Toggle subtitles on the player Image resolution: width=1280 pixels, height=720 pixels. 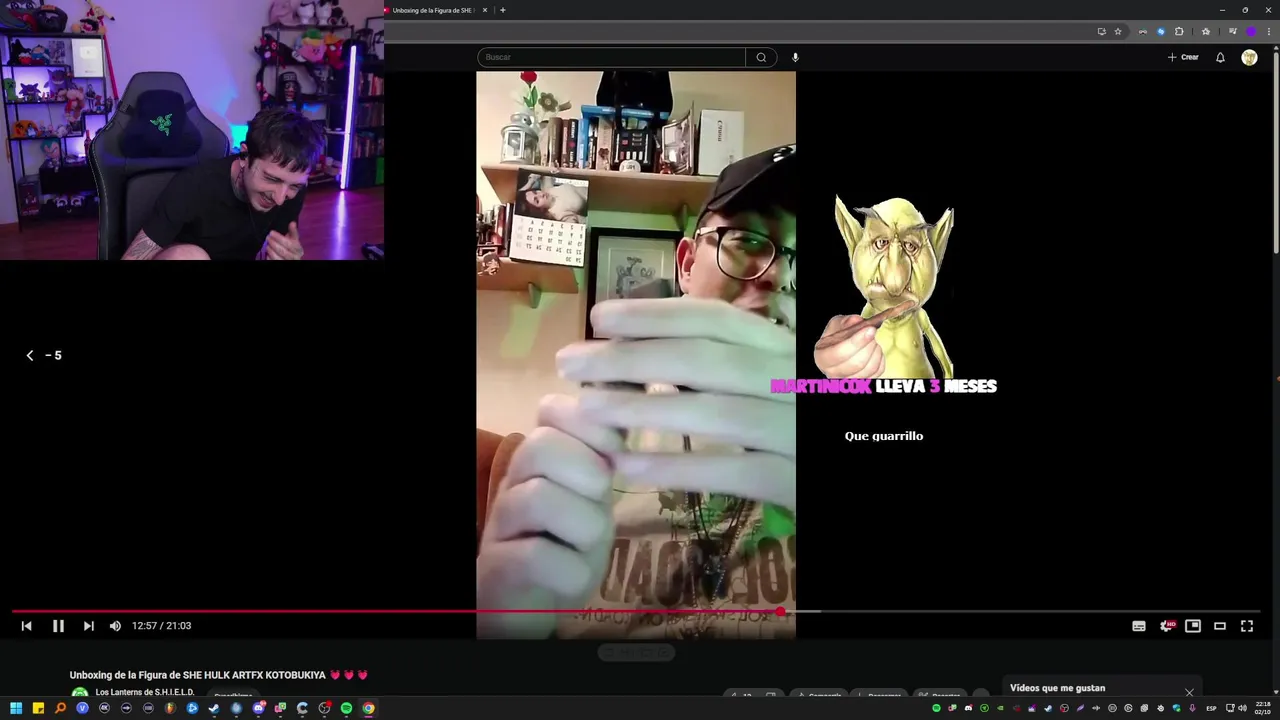tap(1139, 626)
